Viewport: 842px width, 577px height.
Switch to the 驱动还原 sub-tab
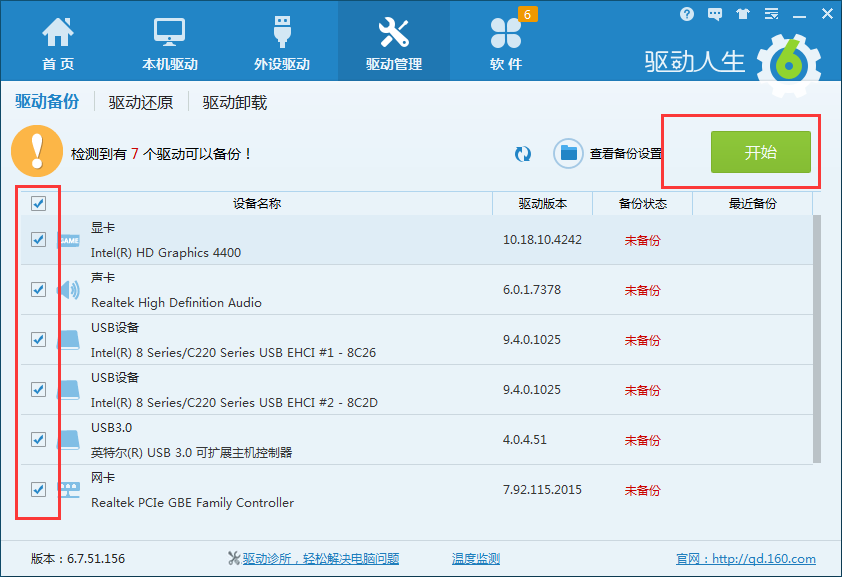(141, 102)
